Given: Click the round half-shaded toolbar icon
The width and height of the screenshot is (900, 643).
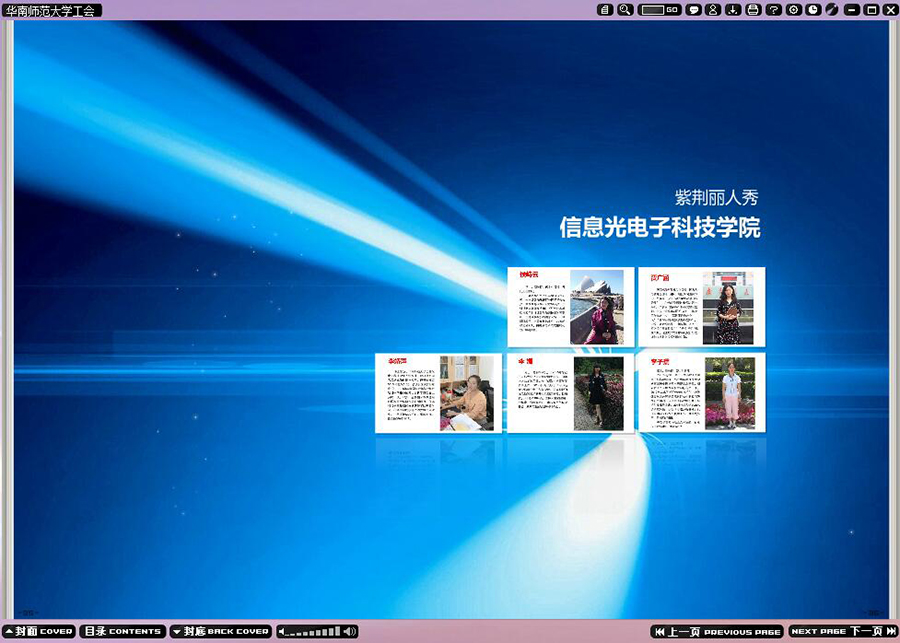Looking at the screenshot, I should pyautogui.click(x=832, y=10).
